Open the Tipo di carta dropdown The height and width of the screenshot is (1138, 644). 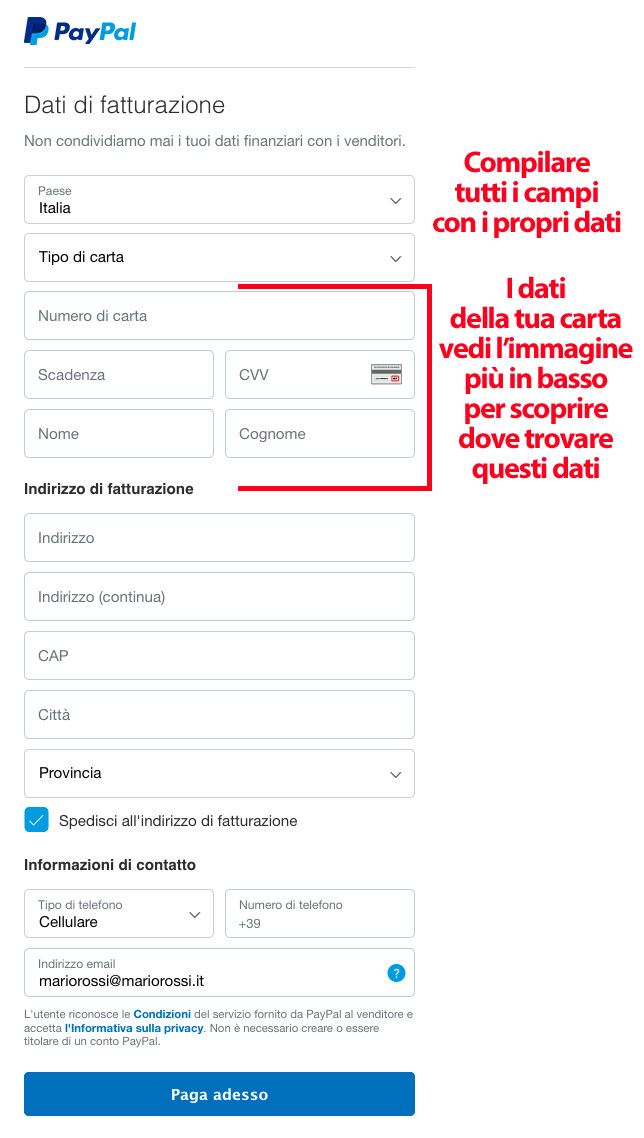pyautogui.click(x=219, y=258)
